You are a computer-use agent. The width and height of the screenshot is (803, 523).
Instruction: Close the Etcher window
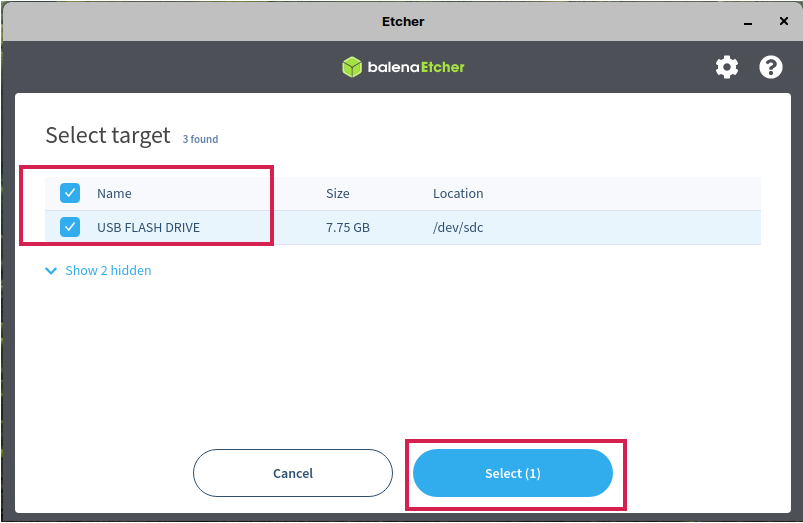(784, 21)
